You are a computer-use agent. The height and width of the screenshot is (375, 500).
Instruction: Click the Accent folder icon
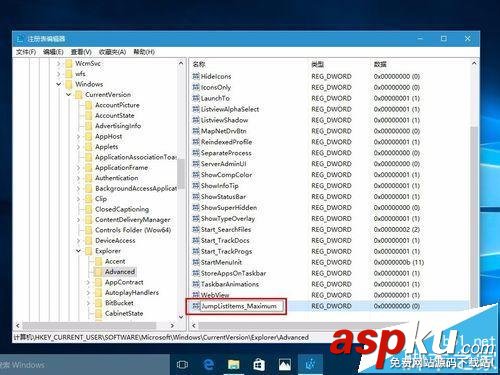click(x=98, y=261)
